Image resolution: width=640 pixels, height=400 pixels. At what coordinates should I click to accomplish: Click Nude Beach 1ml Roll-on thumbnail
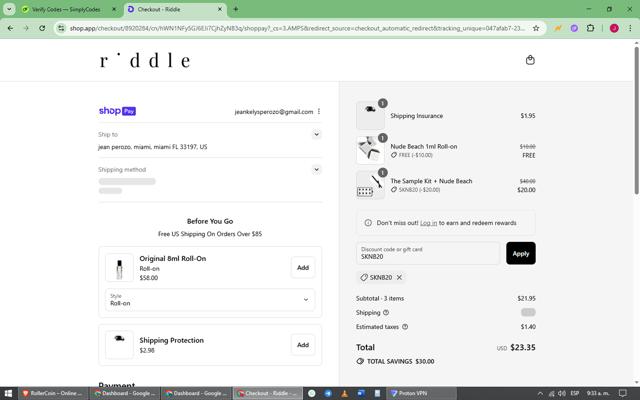pyautogui.click(x=370, y=150)
